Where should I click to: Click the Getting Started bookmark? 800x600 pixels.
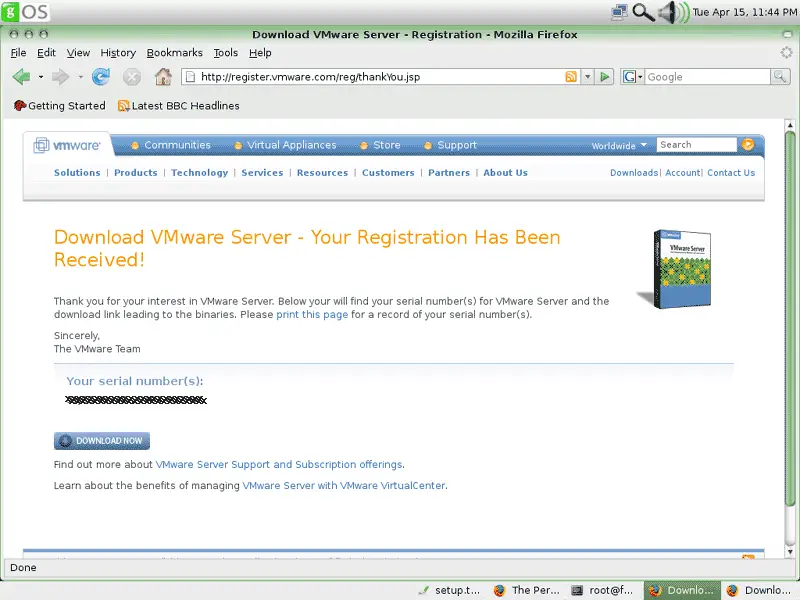pos(60,106)
